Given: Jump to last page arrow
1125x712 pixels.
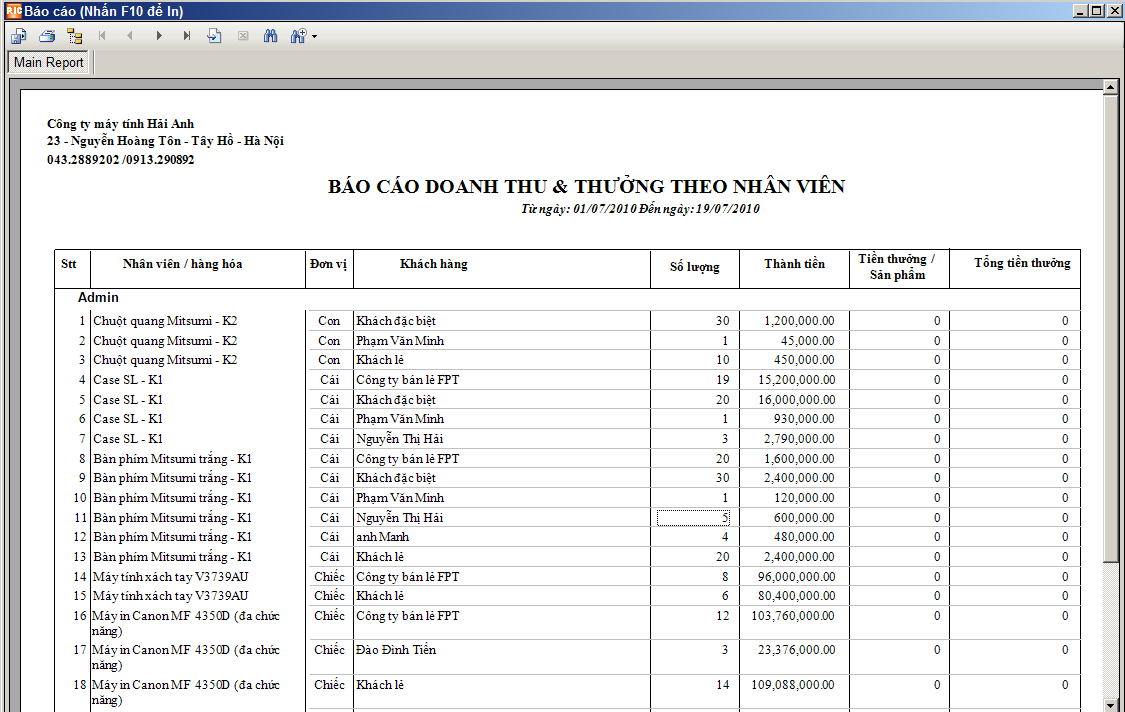Looking at the screenshot, I should coord(187,36).
